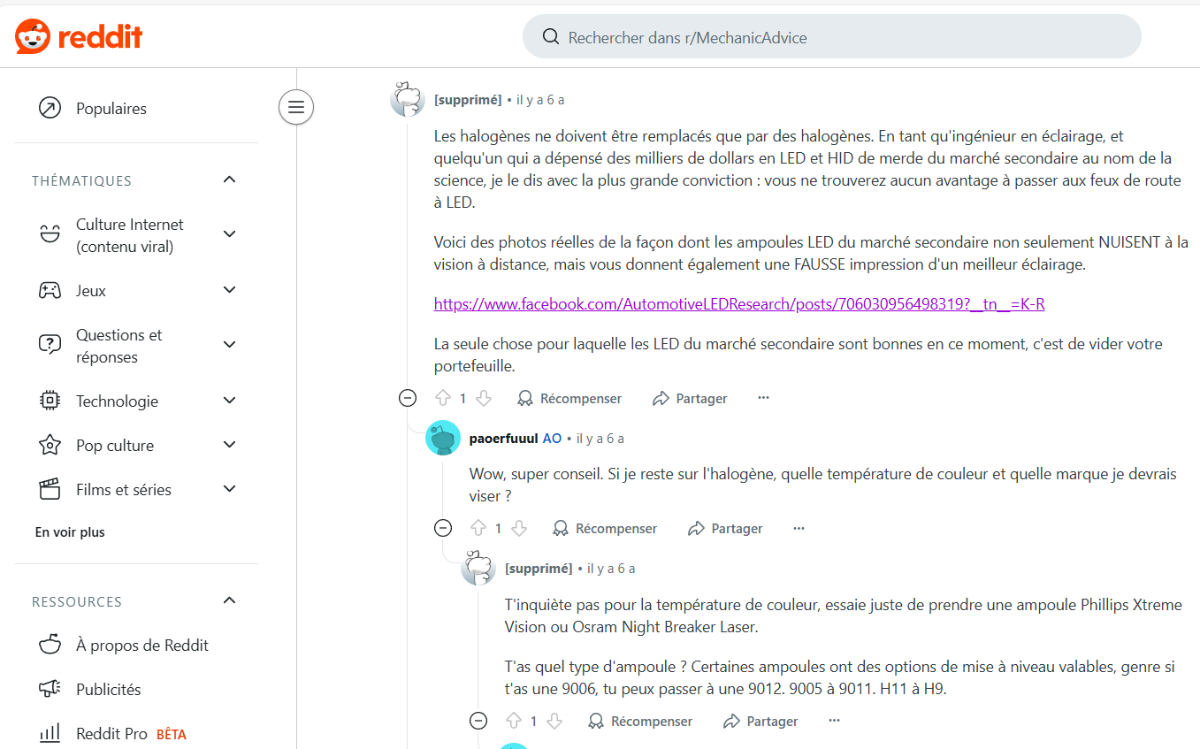
Task: Downvote the Phillips Xtreme Vision comment
Action: pos(555,721)
